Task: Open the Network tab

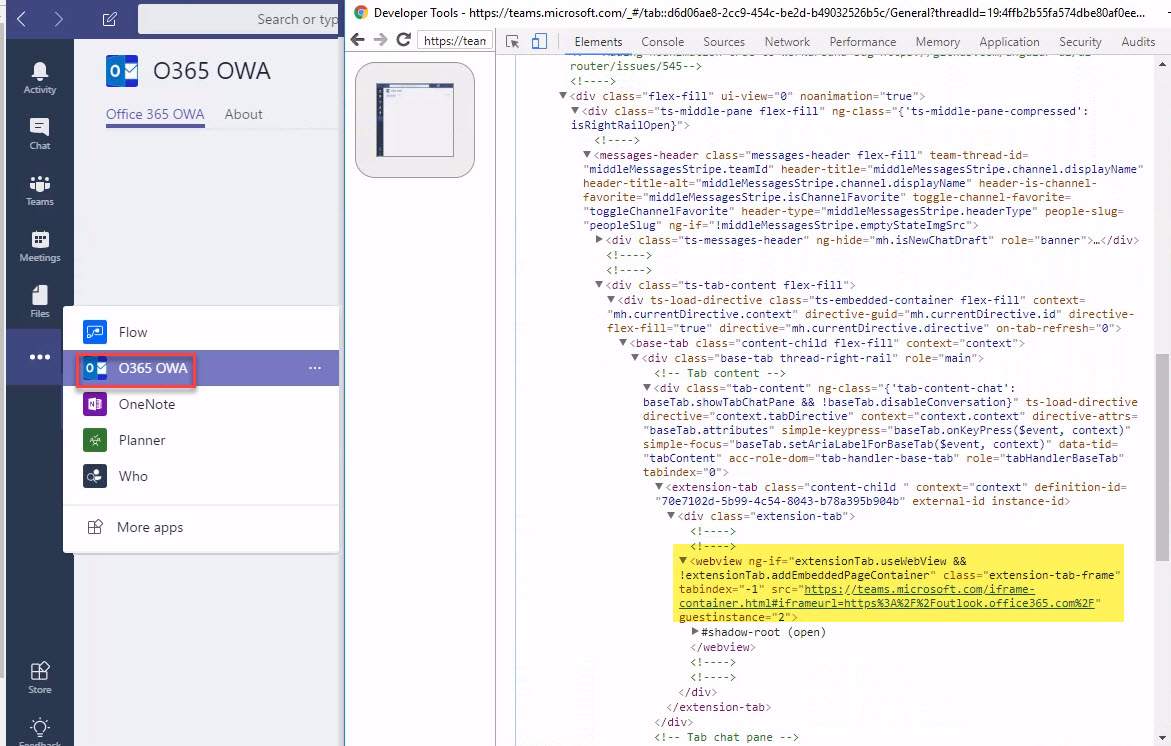Action: 787,42
